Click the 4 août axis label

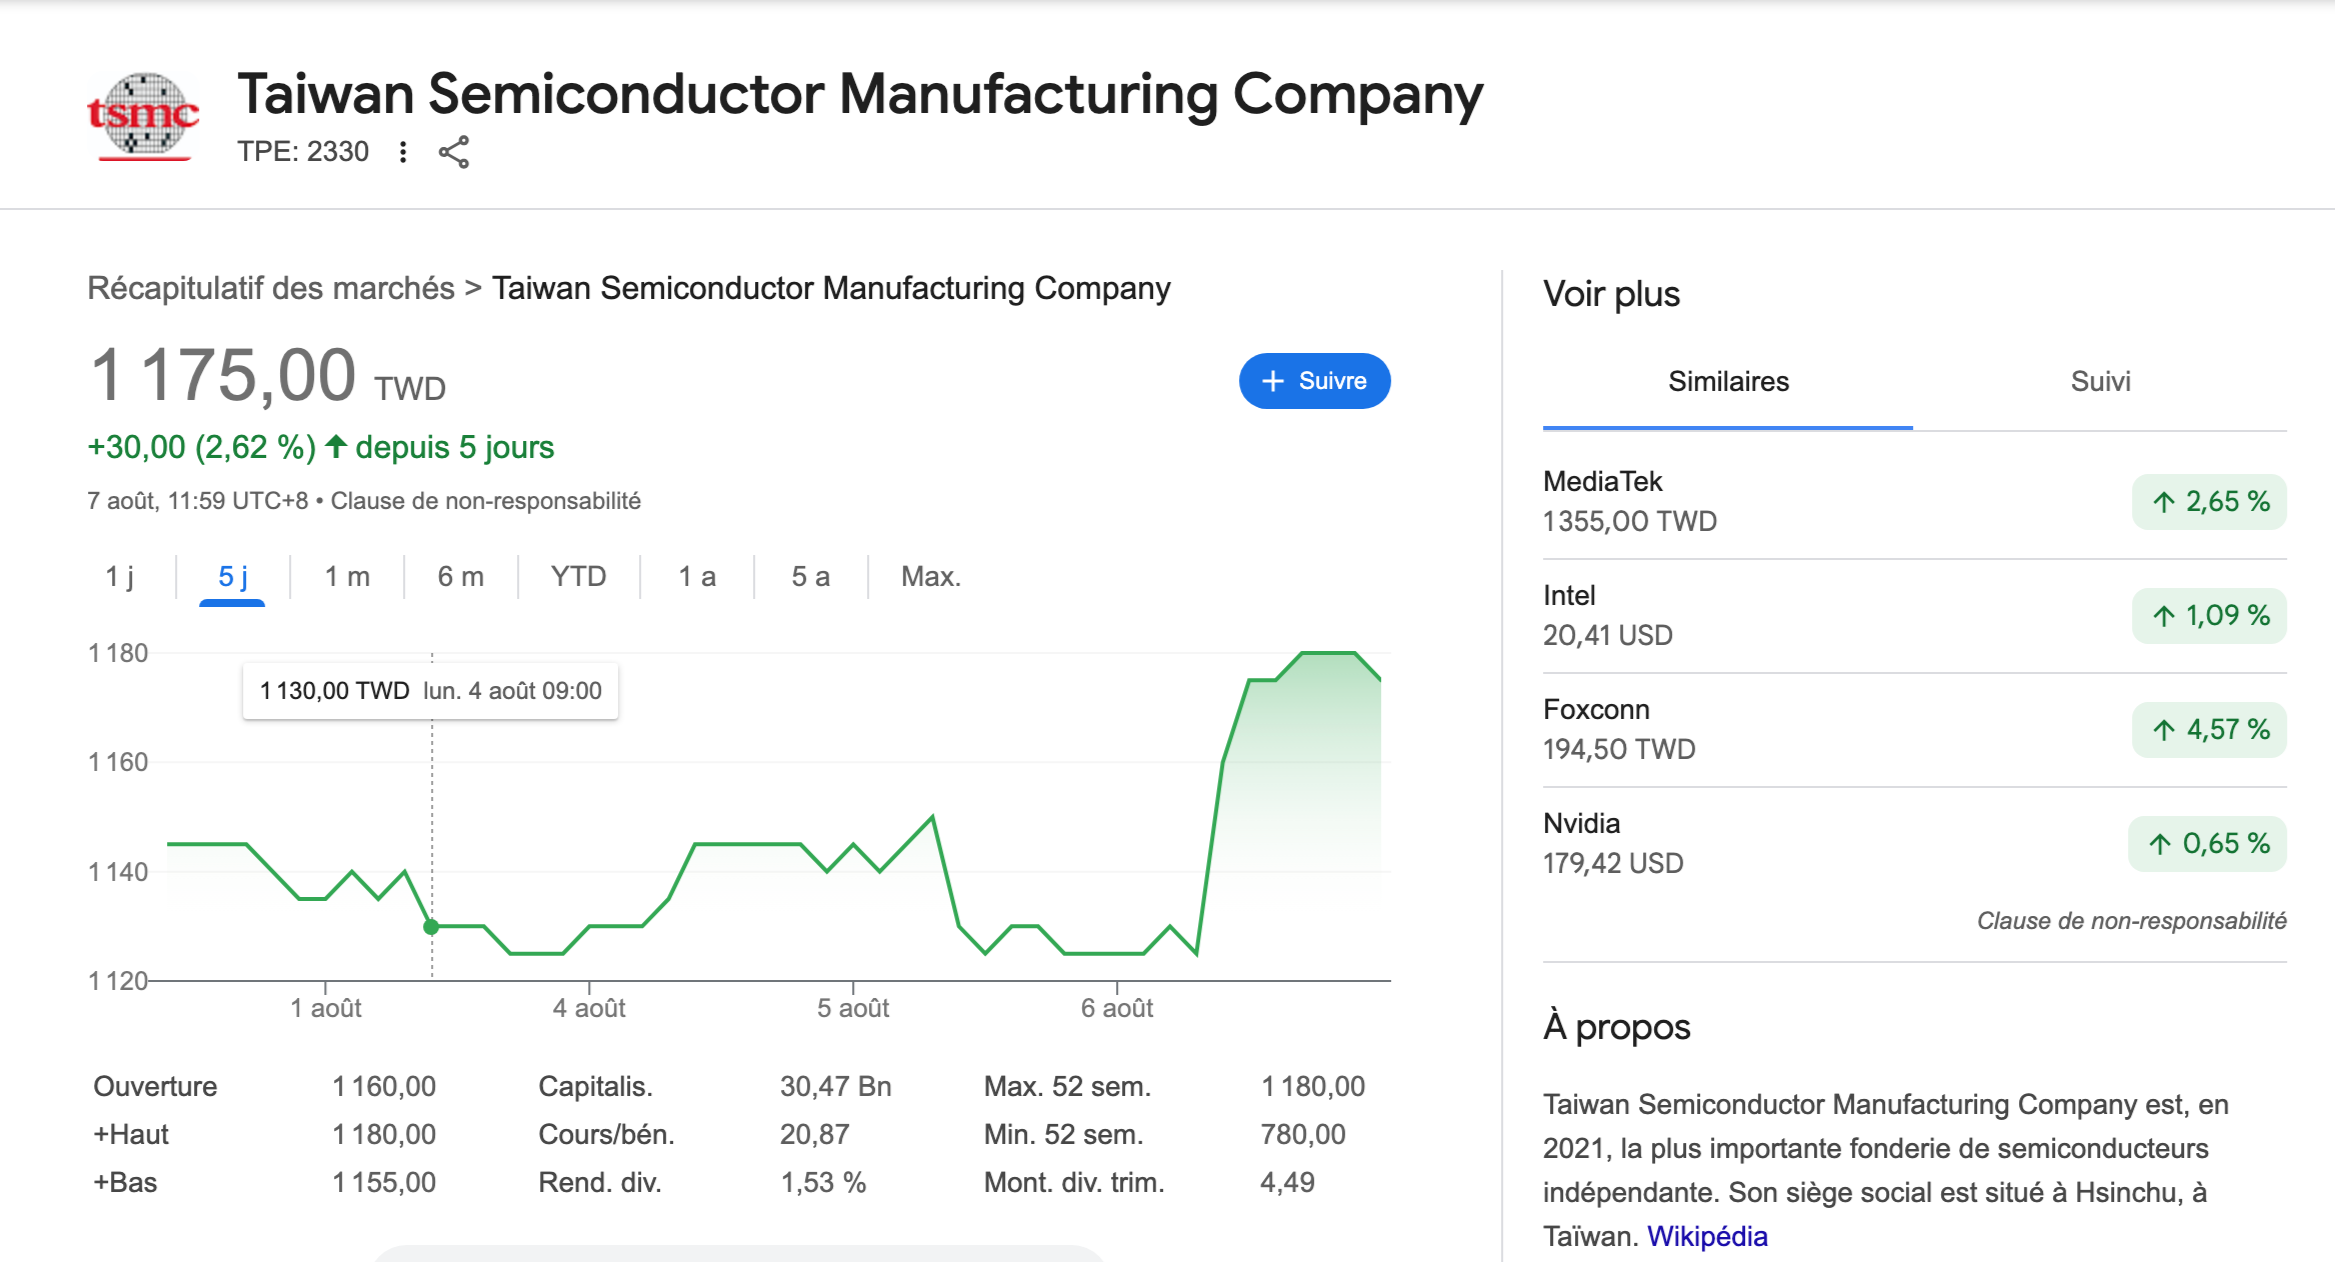pyautogui.click(x=589, y=1008)
